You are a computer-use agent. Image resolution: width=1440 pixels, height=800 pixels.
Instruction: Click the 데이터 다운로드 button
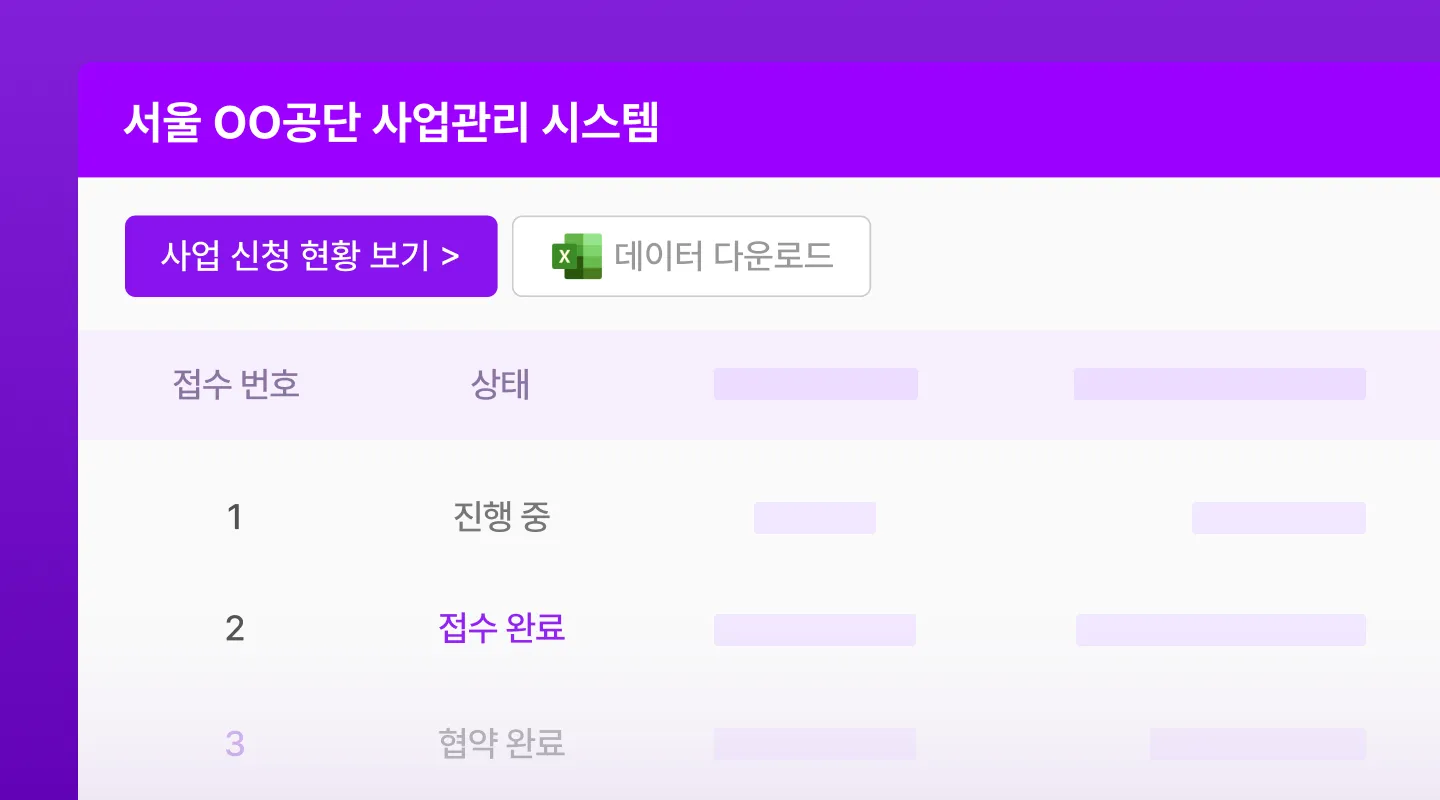coord(692,256)
